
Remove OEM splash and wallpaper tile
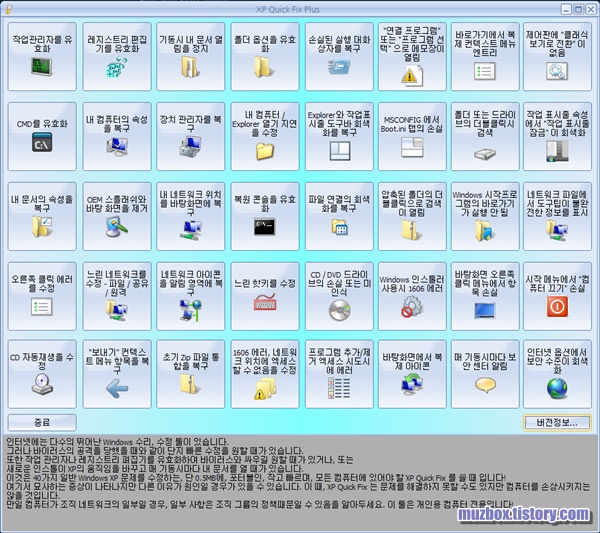pyautogui.click(x=117, y=216)
